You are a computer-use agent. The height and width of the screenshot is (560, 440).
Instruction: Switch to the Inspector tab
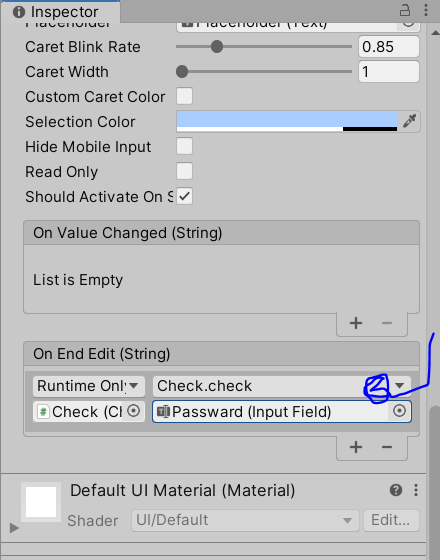pos(61,12)
